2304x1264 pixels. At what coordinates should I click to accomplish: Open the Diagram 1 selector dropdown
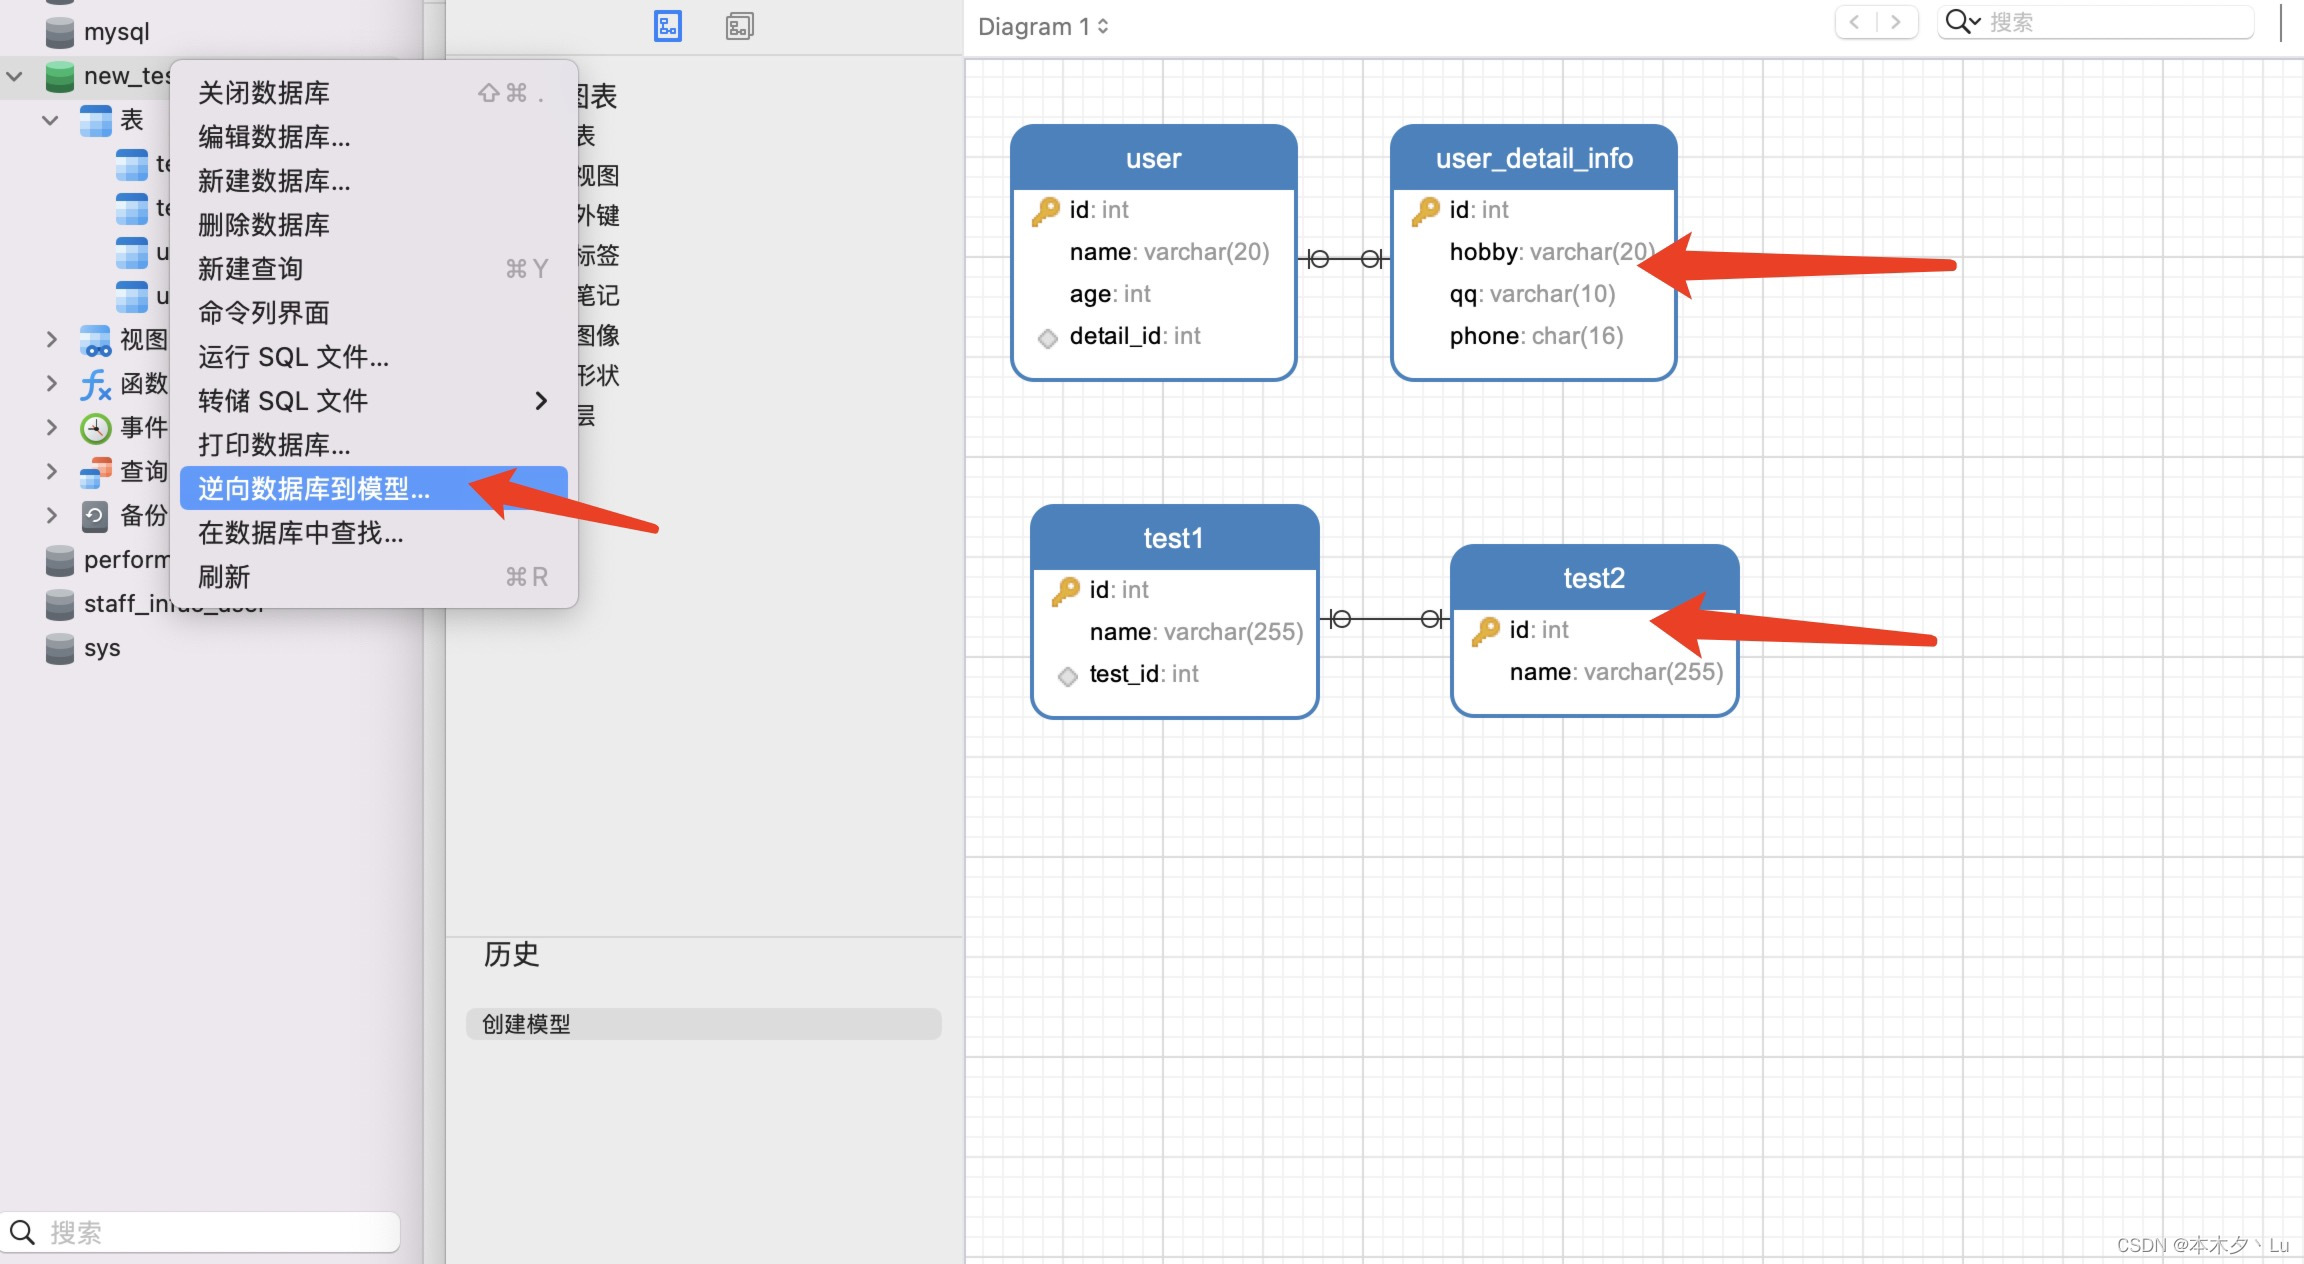click(1043, 26)
